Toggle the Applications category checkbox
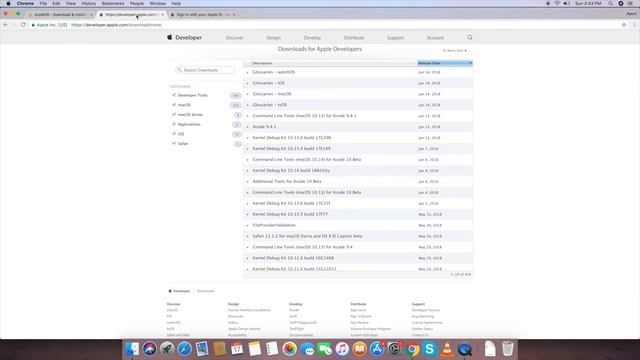Image resolution: width=640 pixels, height=360 pixels. click(174, 124)
